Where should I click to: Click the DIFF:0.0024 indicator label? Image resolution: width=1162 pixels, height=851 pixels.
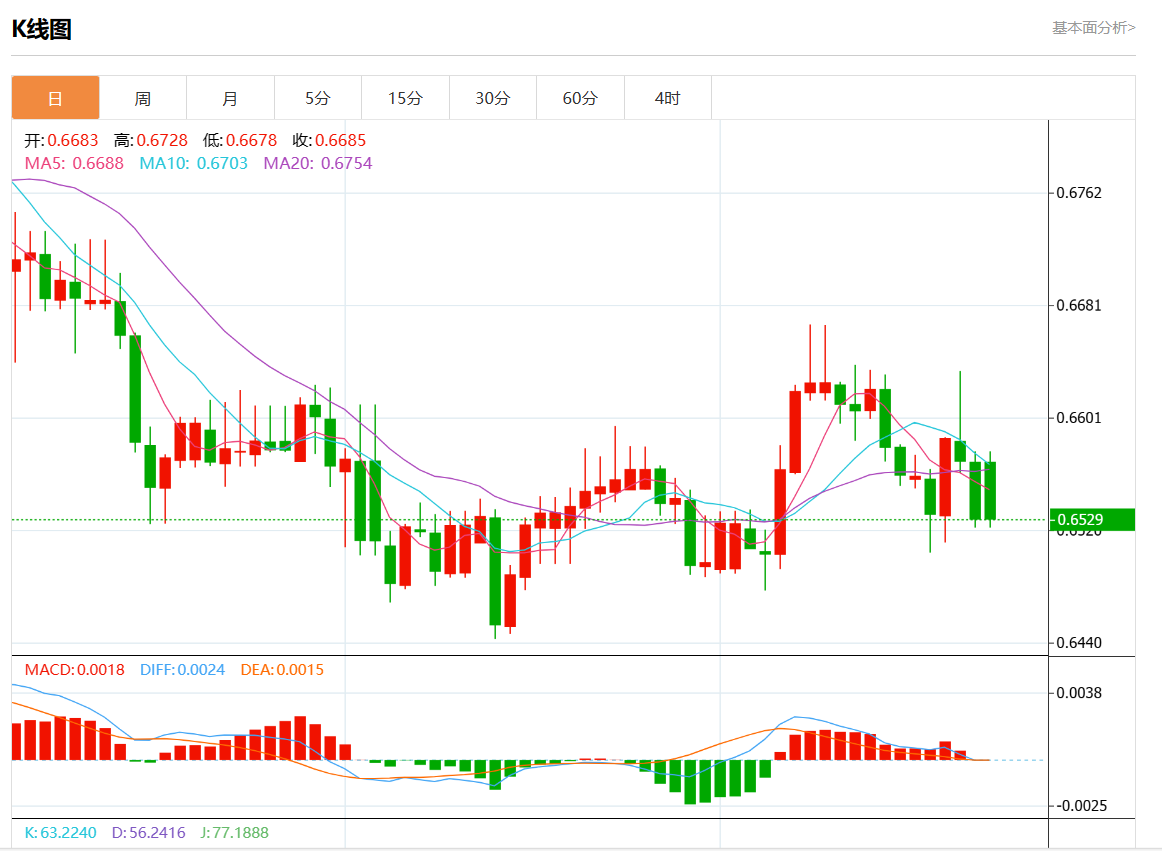point(182,670)
